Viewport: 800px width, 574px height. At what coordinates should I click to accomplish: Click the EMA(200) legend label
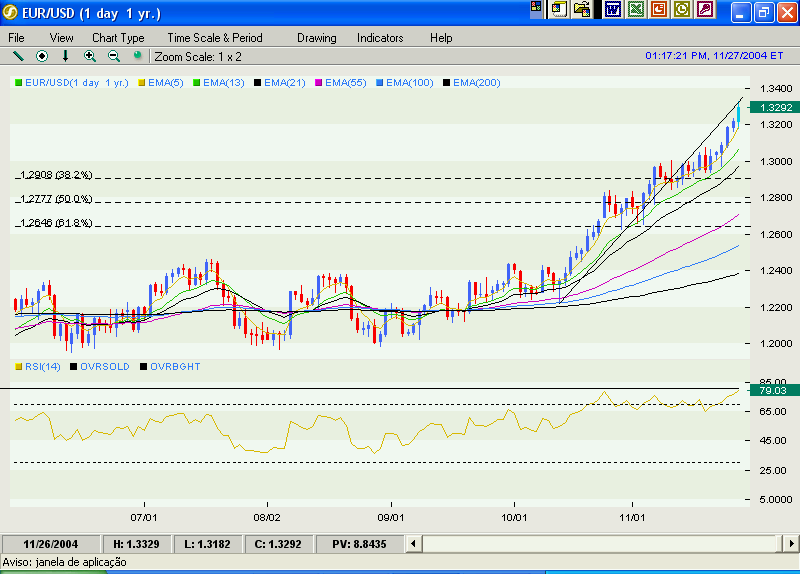pyautogui.click(x=476, y=82)
